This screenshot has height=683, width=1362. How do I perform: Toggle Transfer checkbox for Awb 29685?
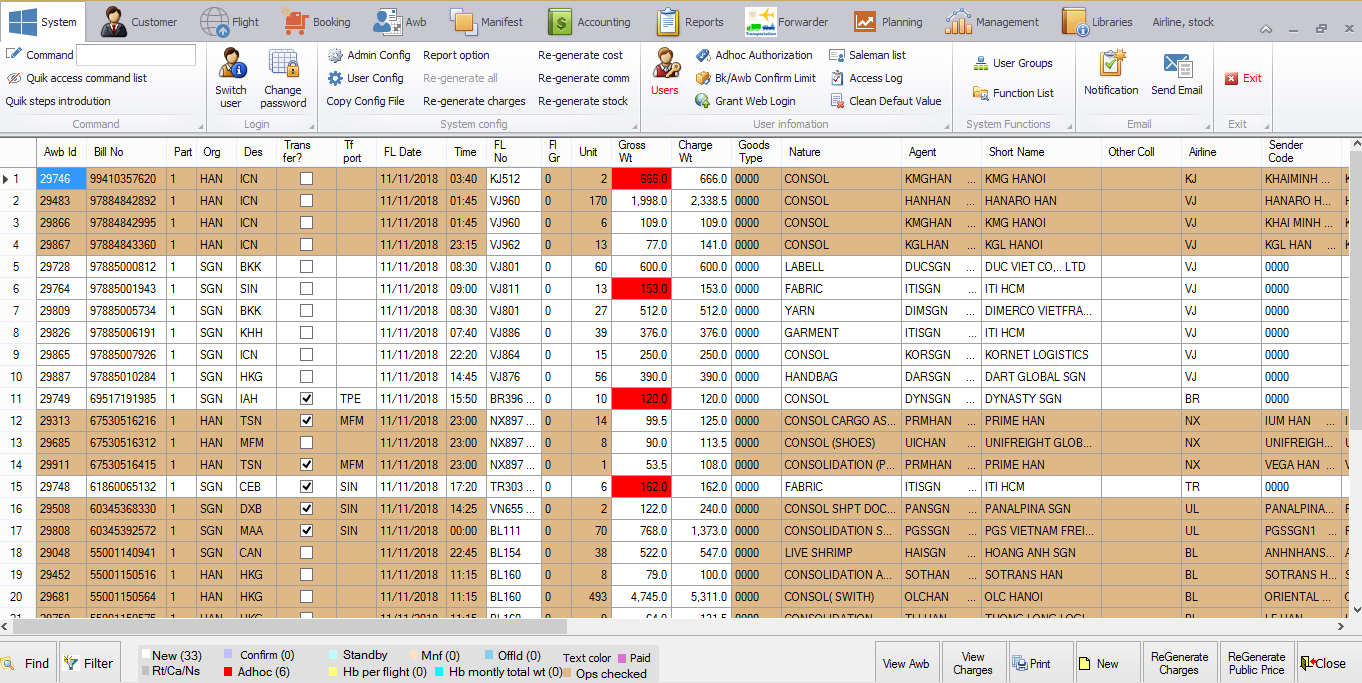point(307,443)
